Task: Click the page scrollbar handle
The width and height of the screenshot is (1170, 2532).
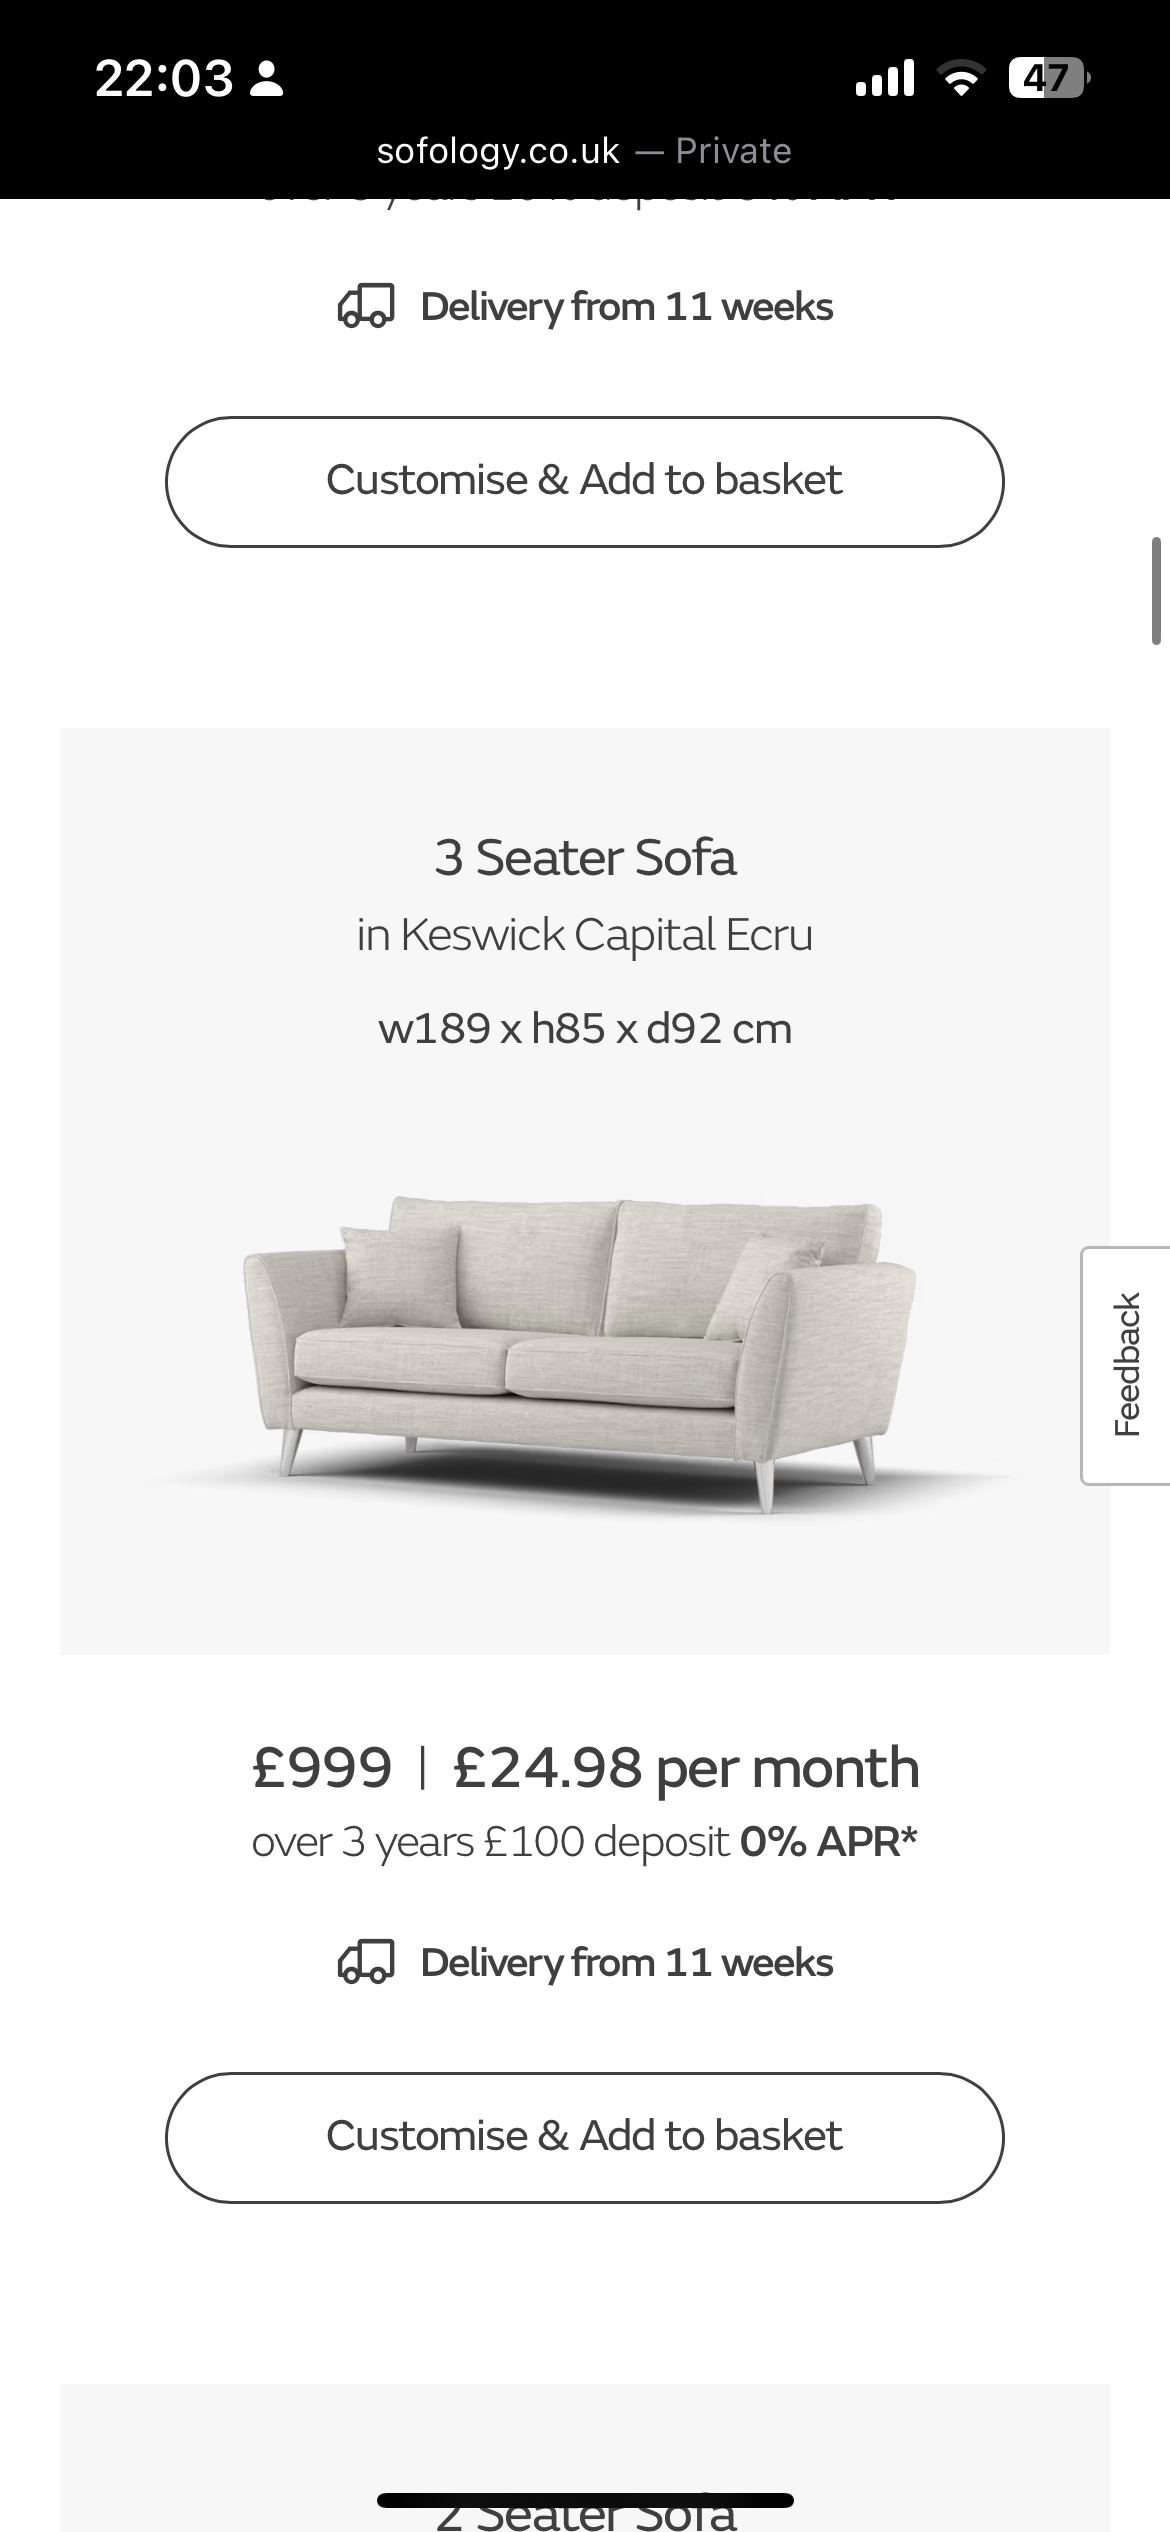Action: pyautogui.click(x=1156, y=590)
